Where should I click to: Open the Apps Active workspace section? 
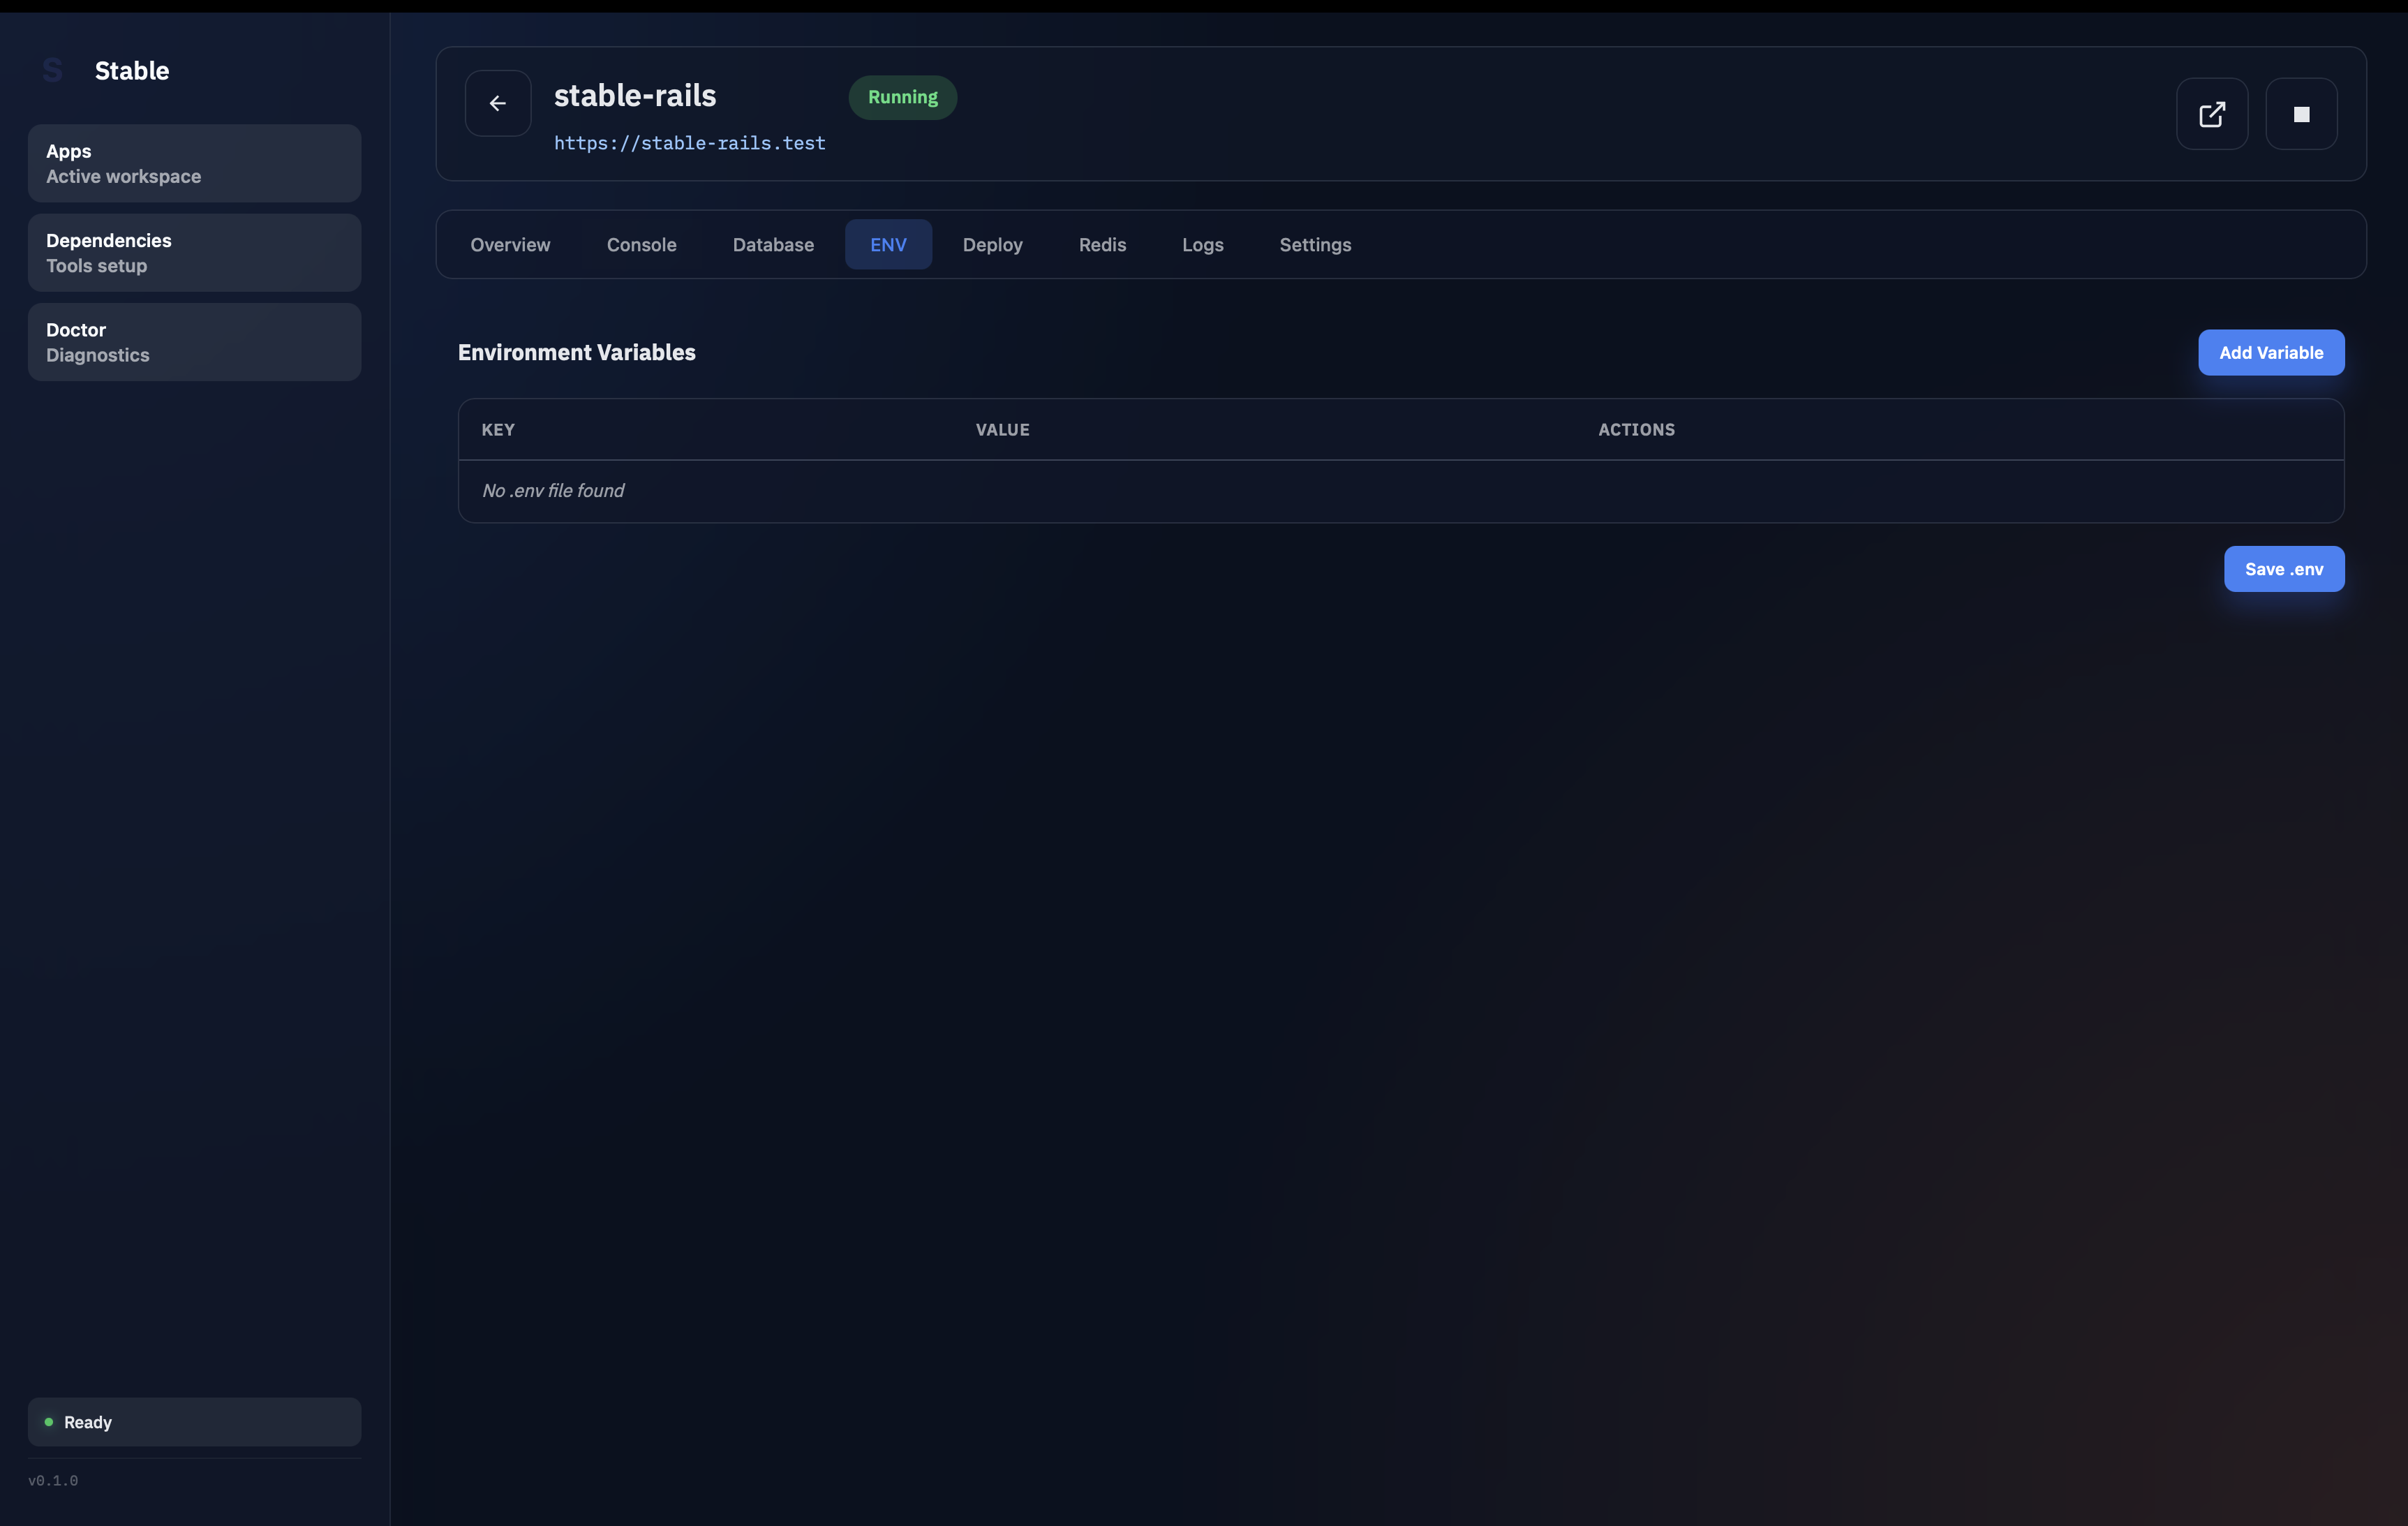[x=194, y=164]
